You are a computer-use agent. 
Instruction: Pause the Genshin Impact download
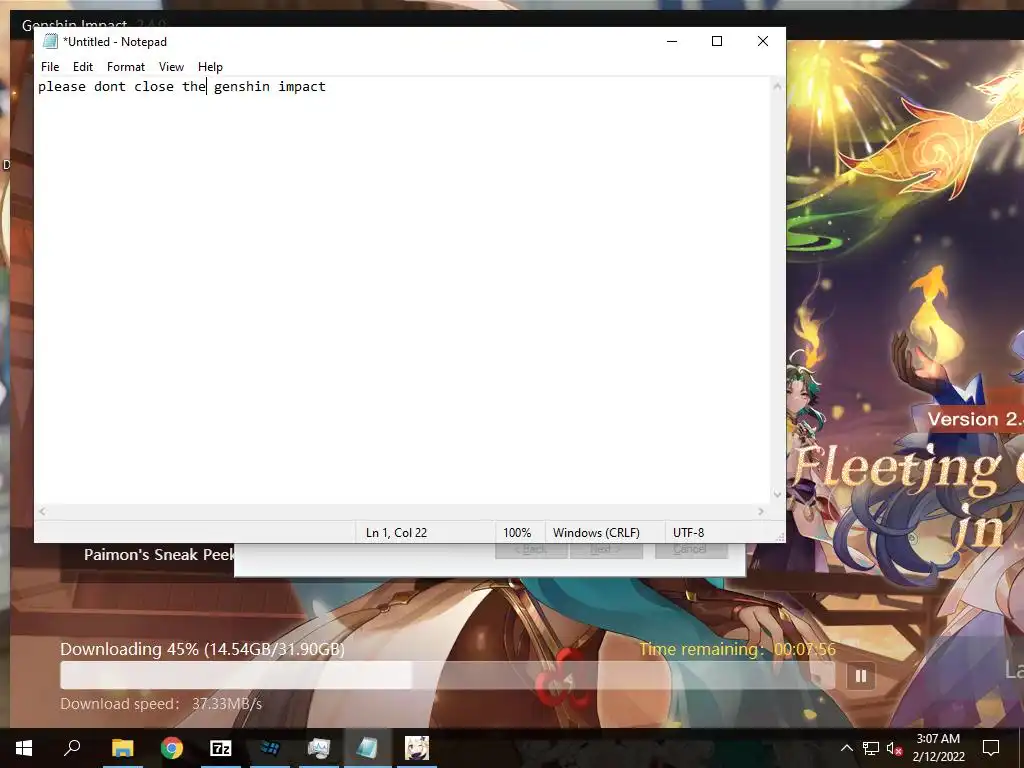pyautogui.click(x=860, y=676)
